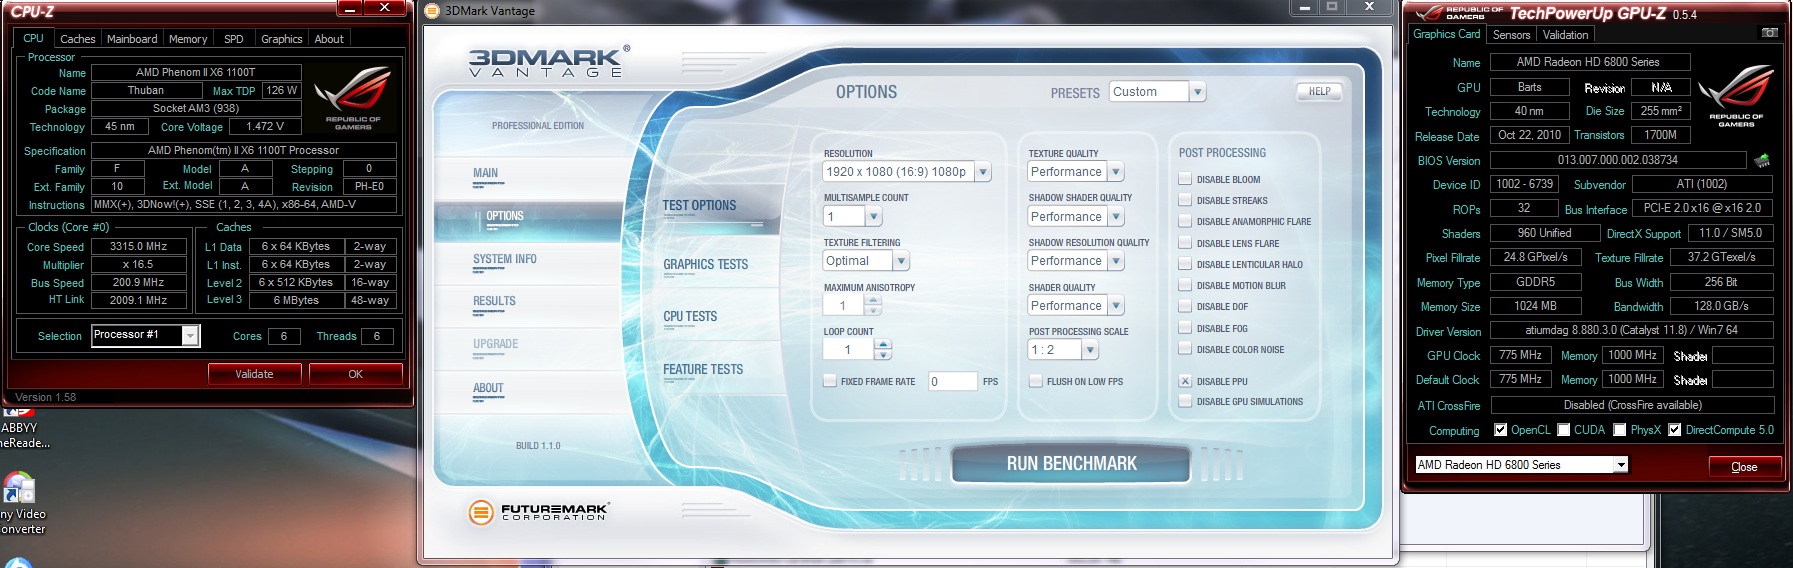Click the Loop Count value field
Screen dimensions: 1793x568
coord(848,350)
